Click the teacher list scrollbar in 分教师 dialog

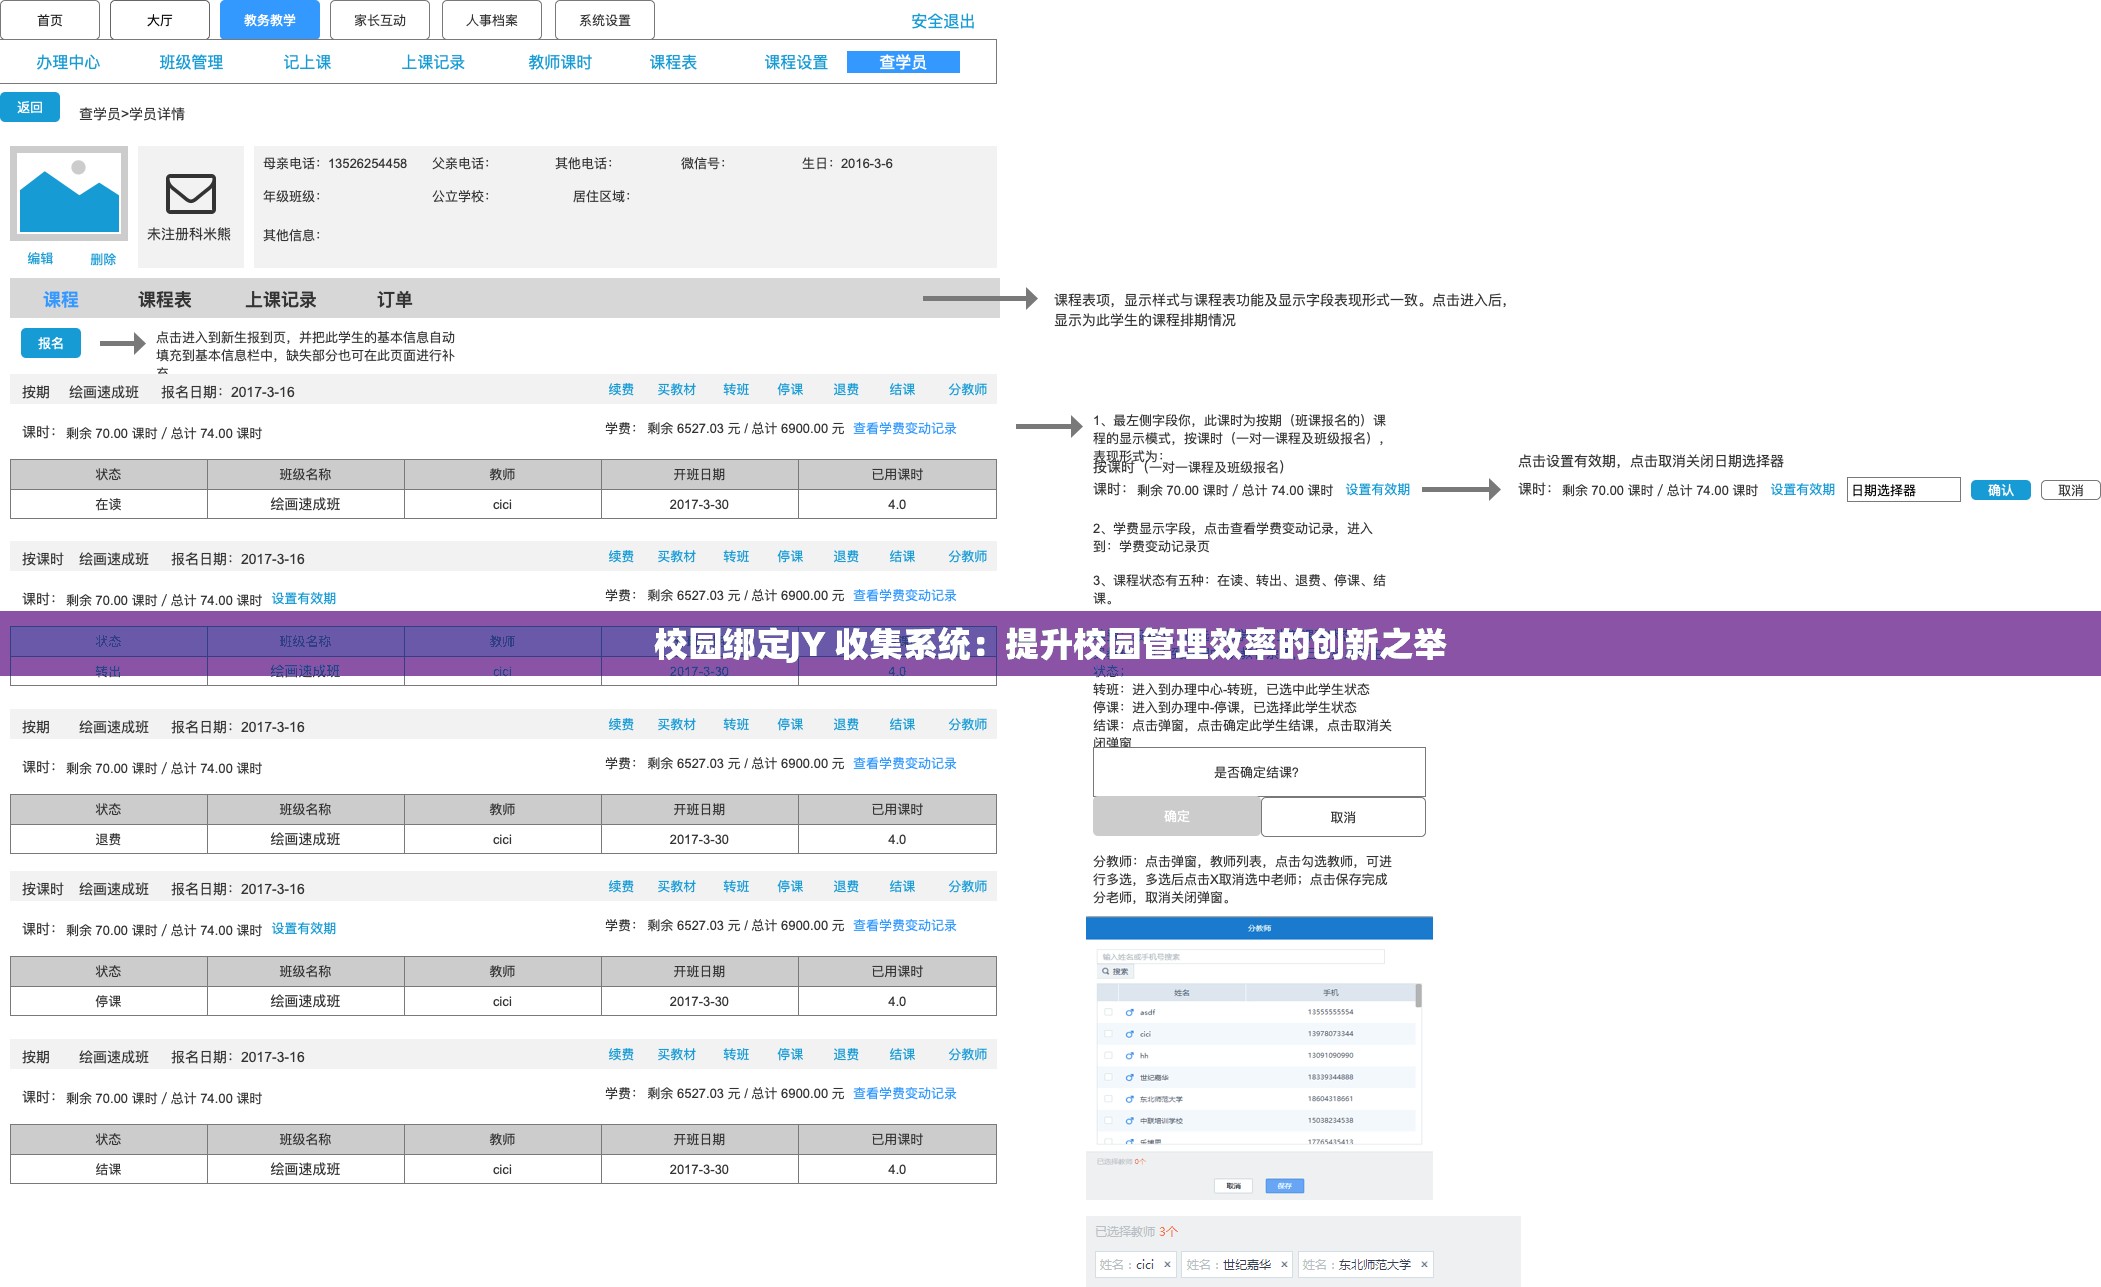coord(1418,995)
